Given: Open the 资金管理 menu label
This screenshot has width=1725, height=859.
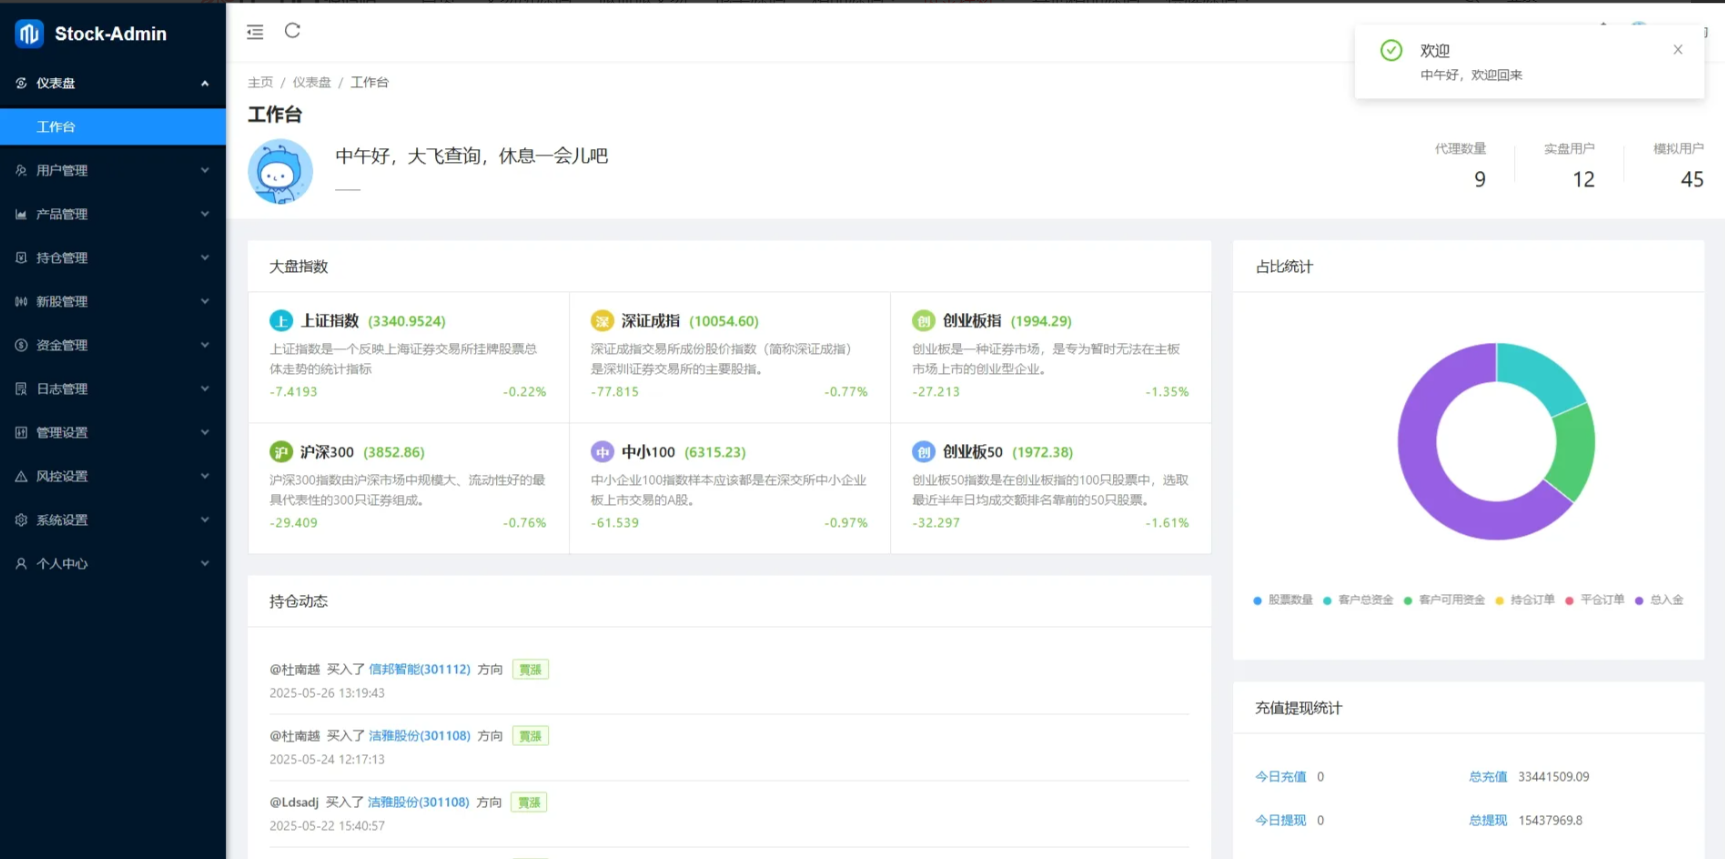Looking at the screenshot, I should pos(62,345).
